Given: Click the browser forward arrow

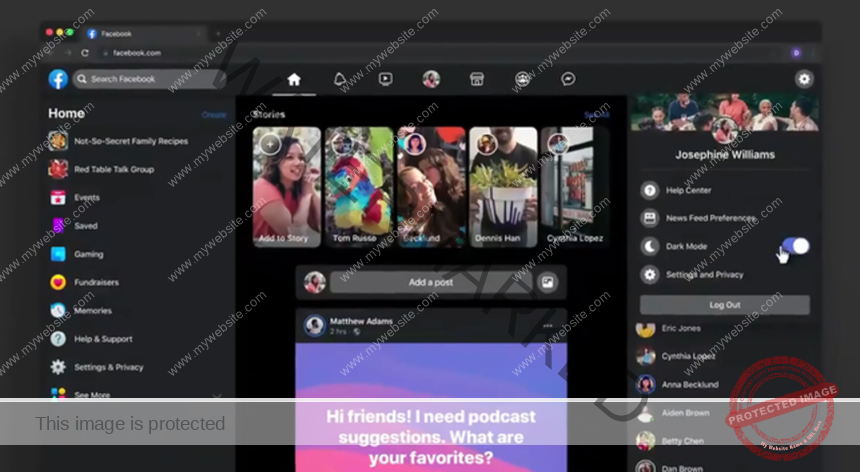Looking at the screenshot, I should [x=68, y=53].
